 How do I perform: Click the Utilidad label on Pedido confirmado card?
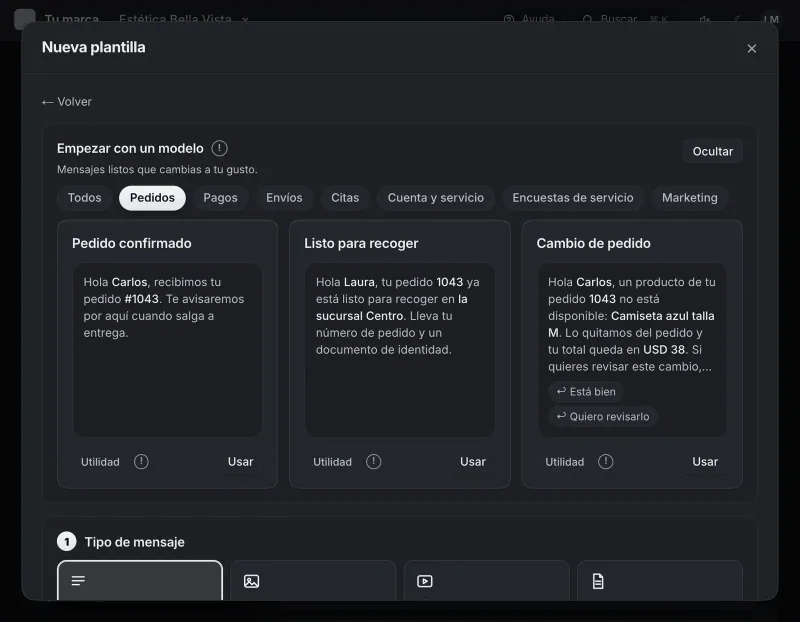100,462
